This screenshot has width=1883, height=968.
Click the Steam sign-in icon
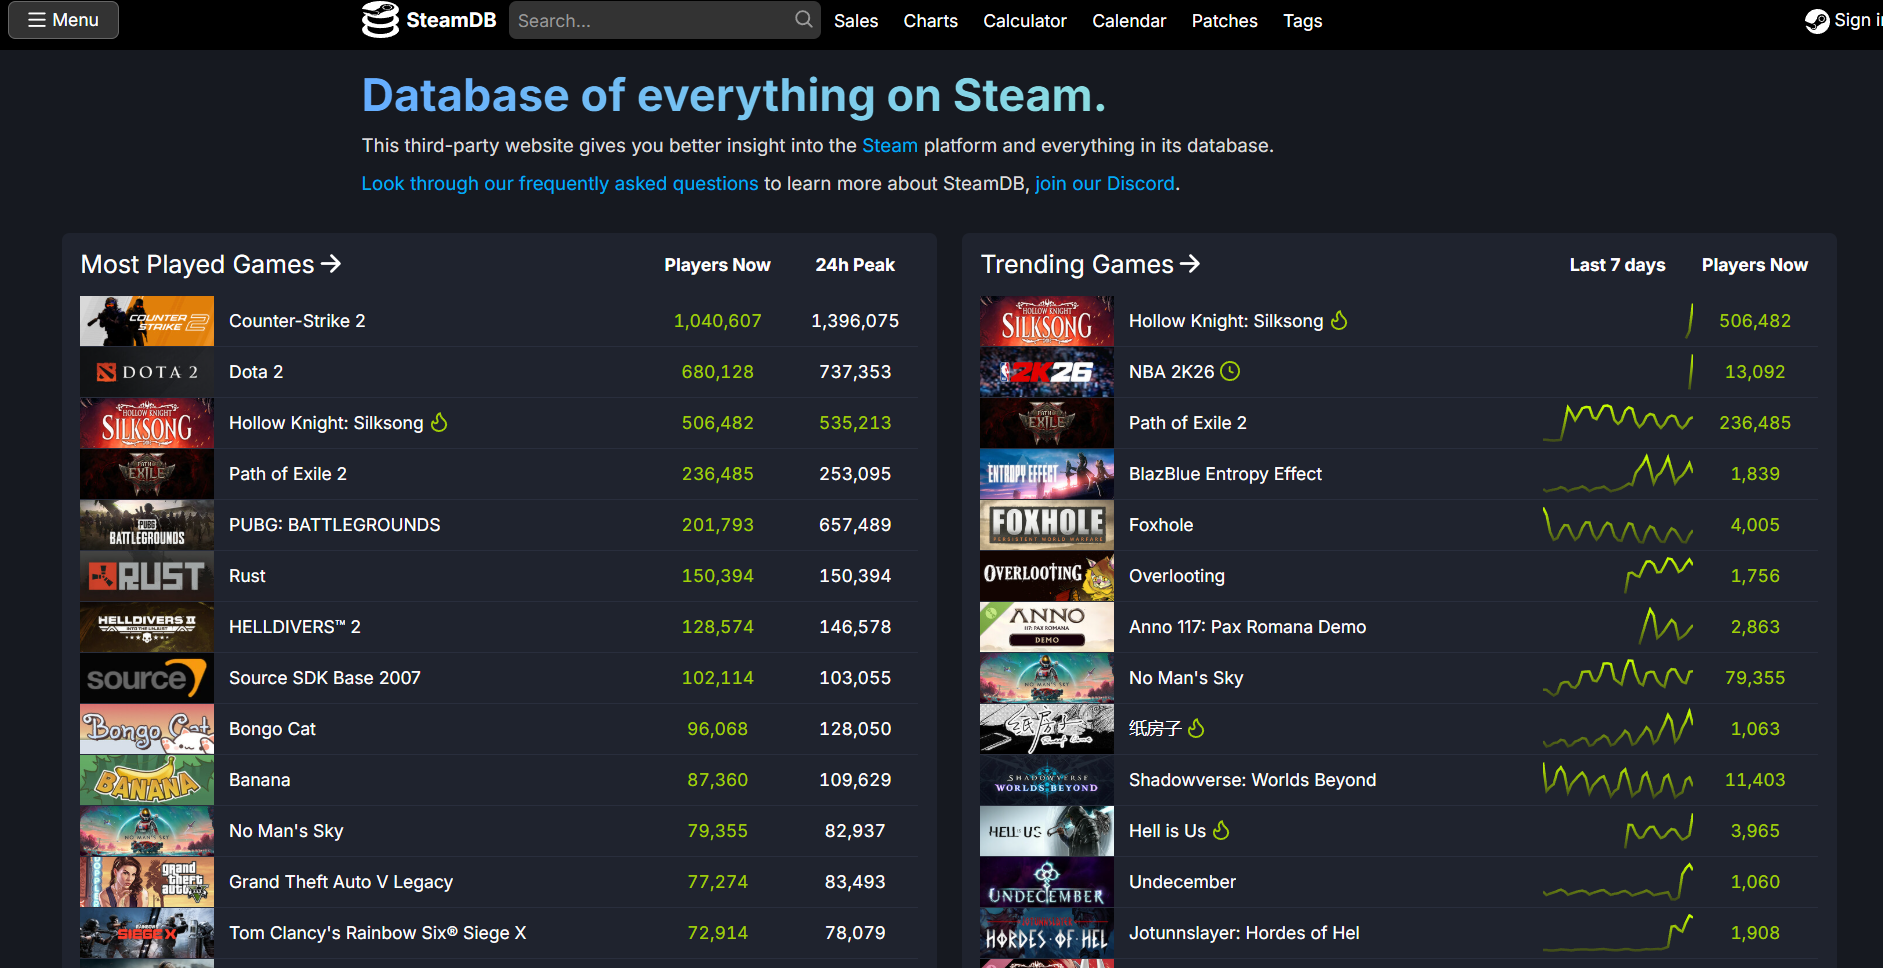(x=1817, y=21)
